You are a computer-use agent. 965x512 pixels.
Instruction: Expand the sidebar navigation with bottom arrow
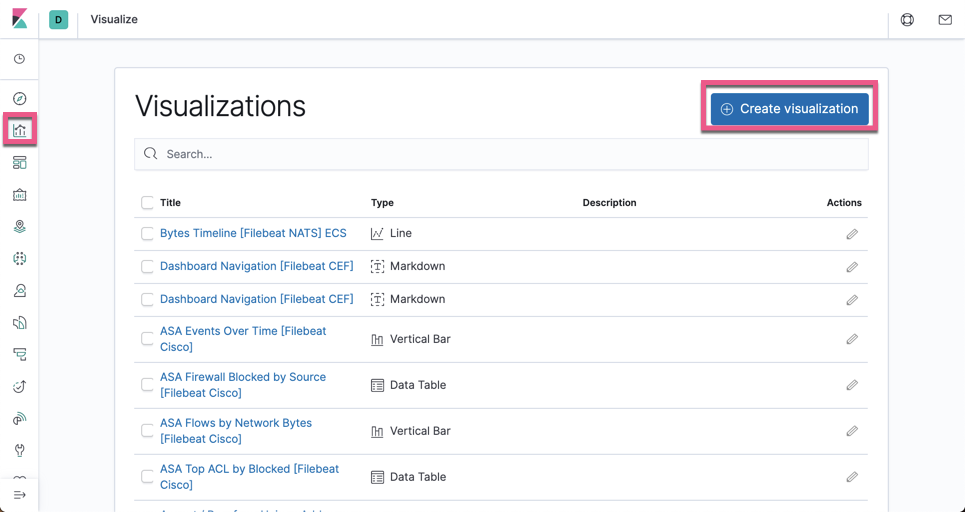[x=20, y=495]
